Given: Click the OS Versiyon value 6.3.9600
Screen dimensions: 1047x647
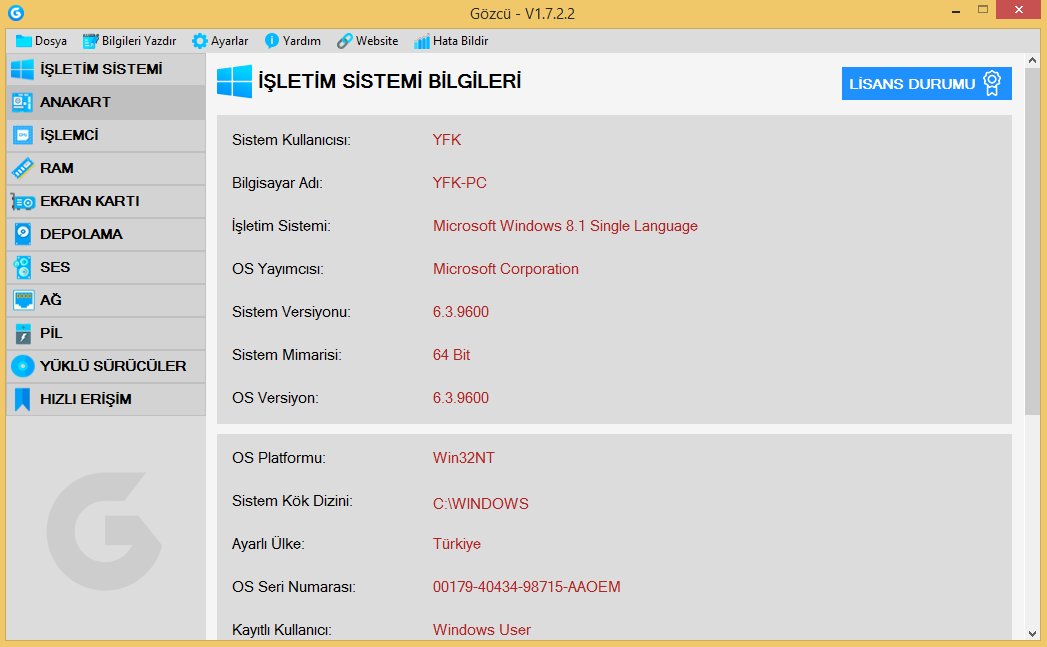Looking at the screenshot, I should [x=461, y=398].
